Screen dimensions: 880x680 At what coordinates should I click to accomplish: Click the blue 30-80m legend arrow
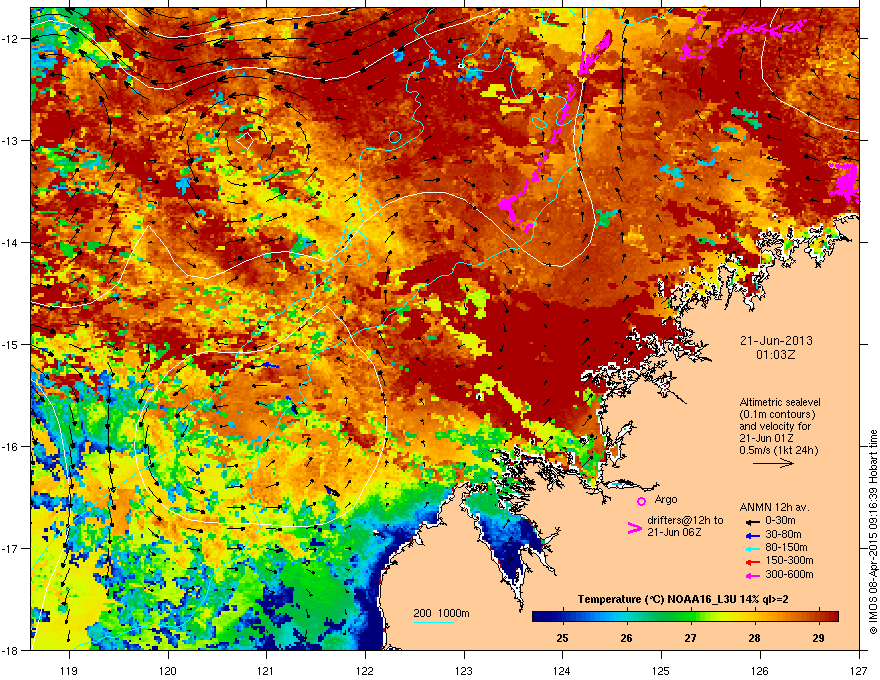tap(752, 535)
